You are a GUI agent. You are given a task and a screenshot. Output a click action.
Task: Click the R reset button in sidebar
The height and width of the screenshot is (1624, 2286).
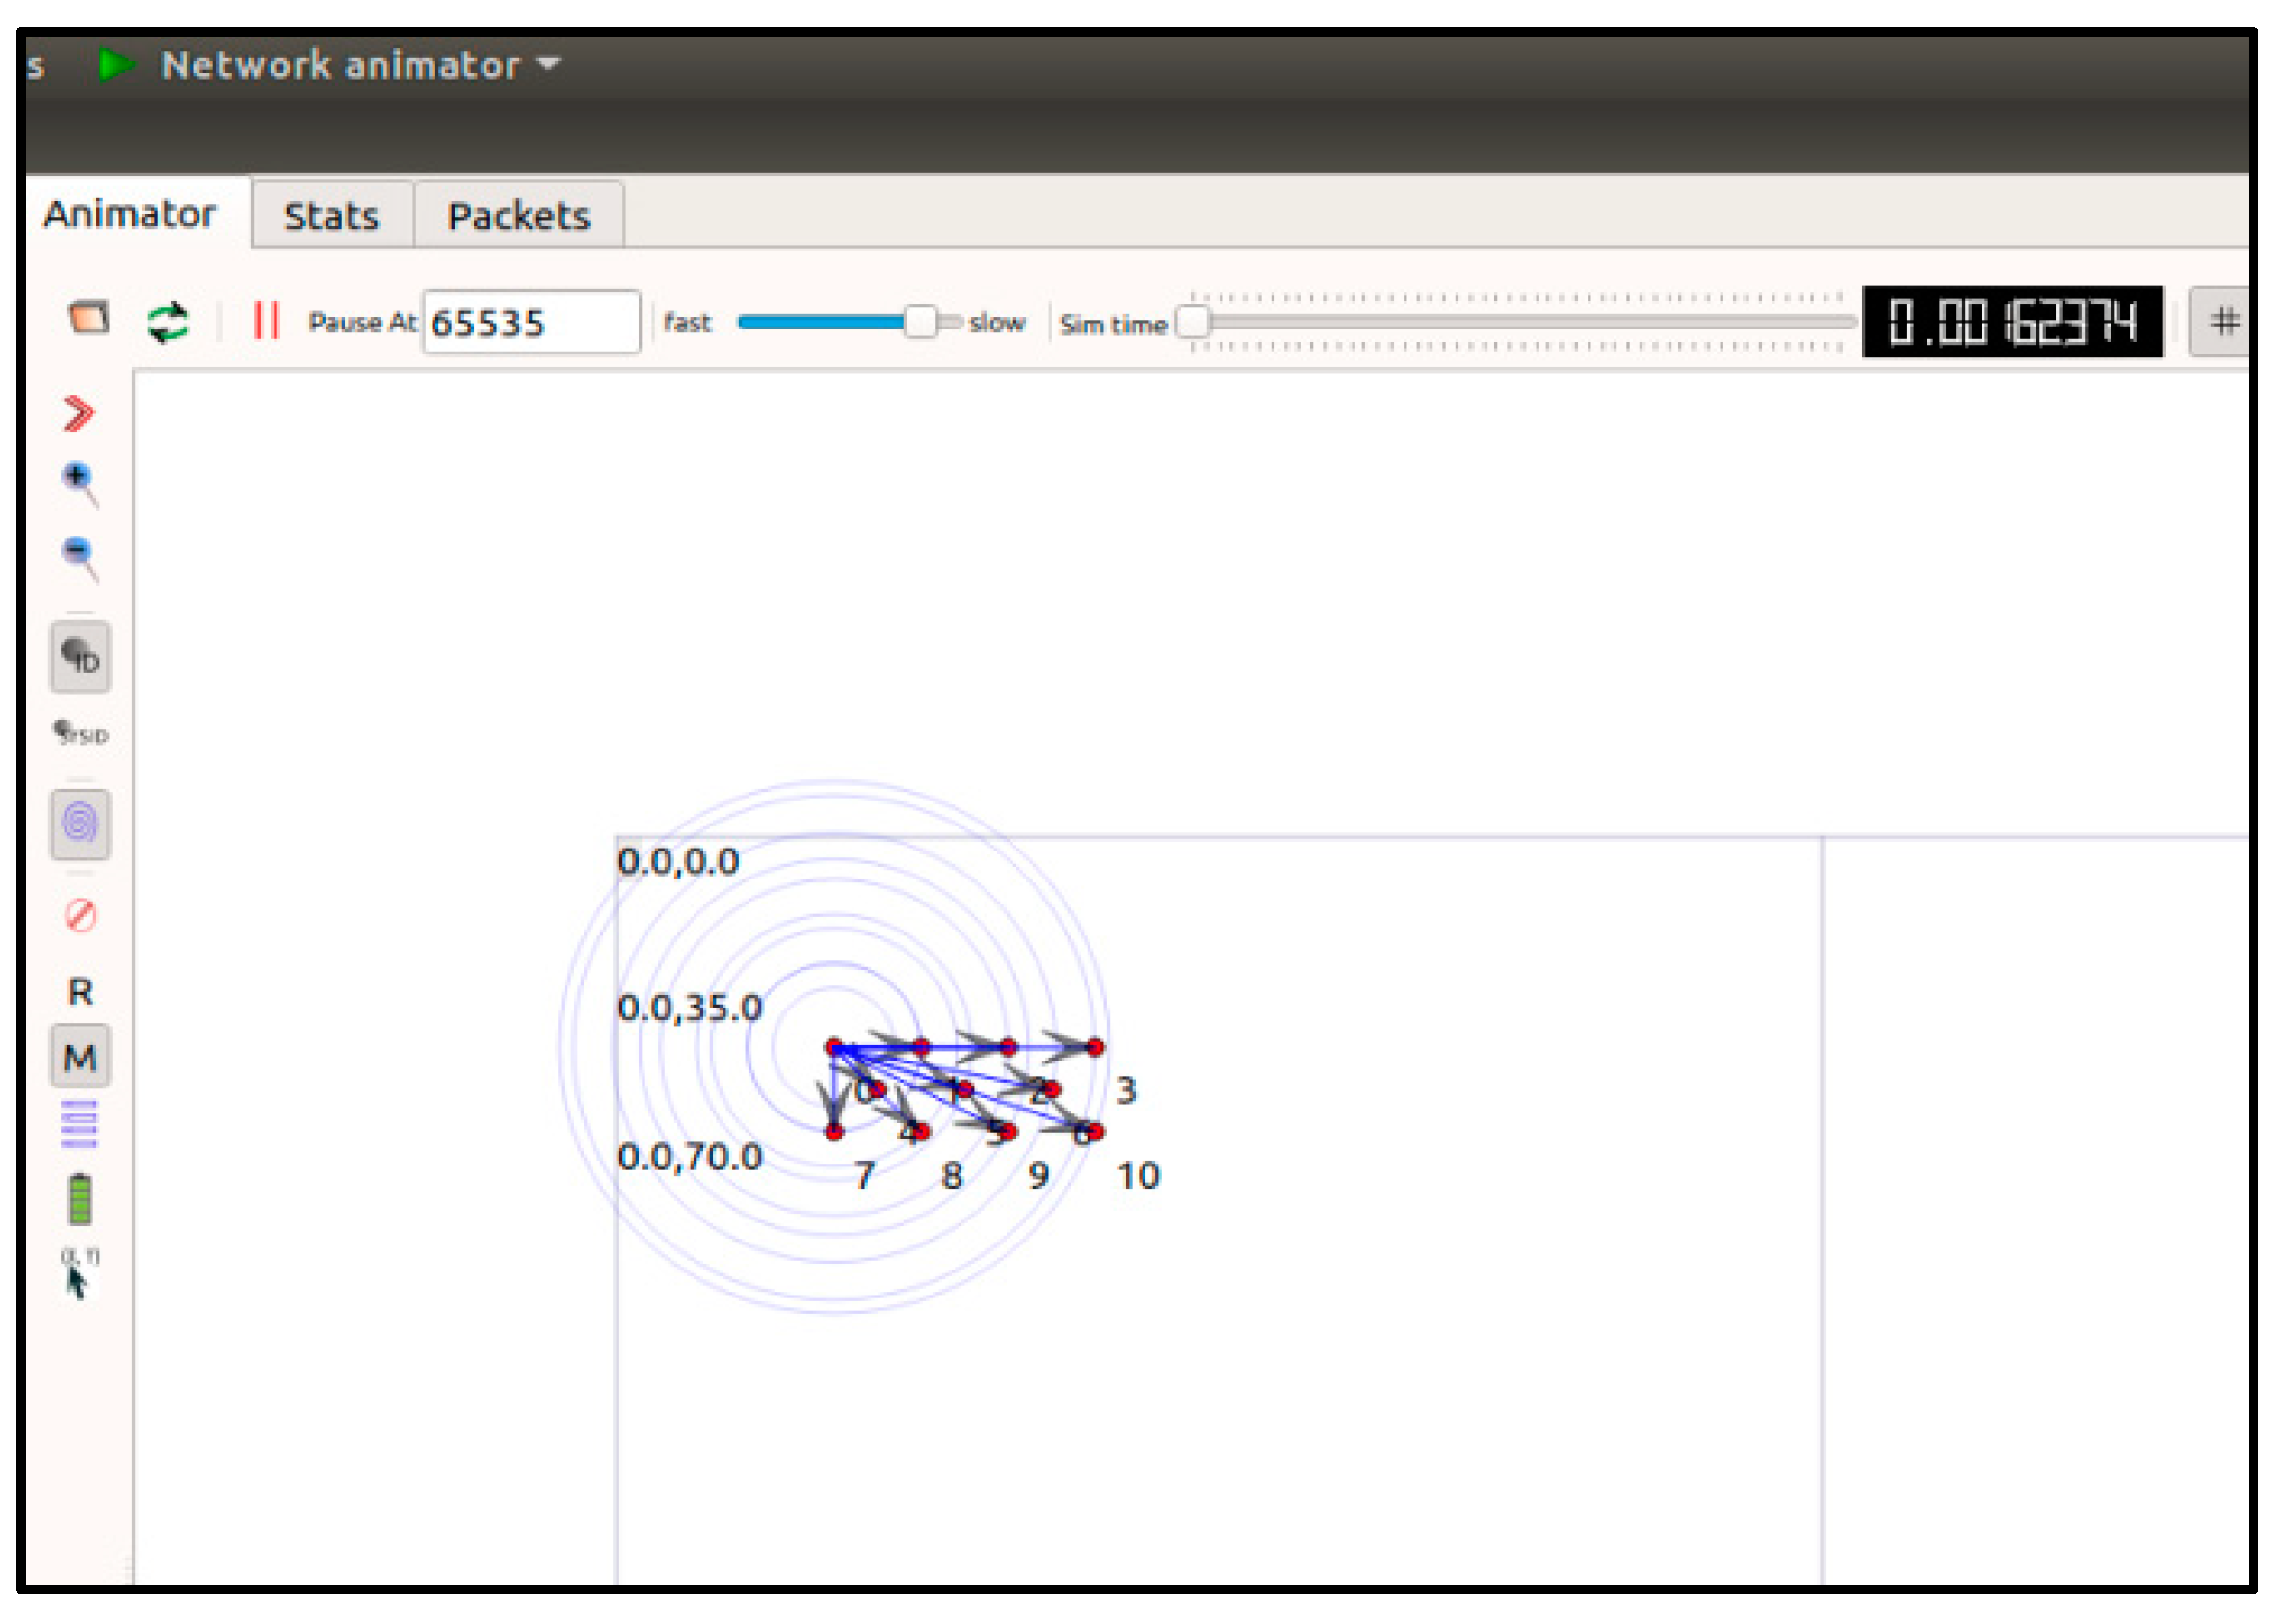[81, 991]
